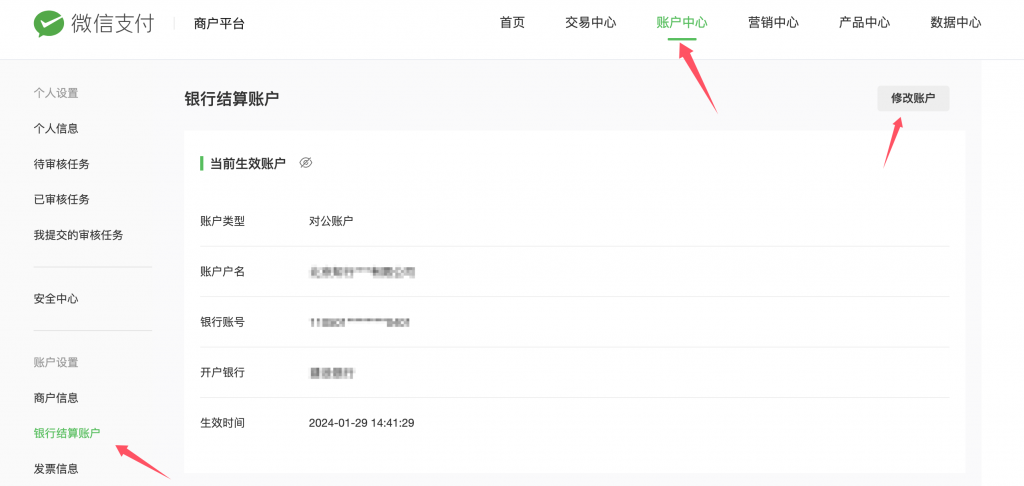The image size is (1024, 486).
Task: Go to 安全中心 in the sidebar
Action: (56, 299)
